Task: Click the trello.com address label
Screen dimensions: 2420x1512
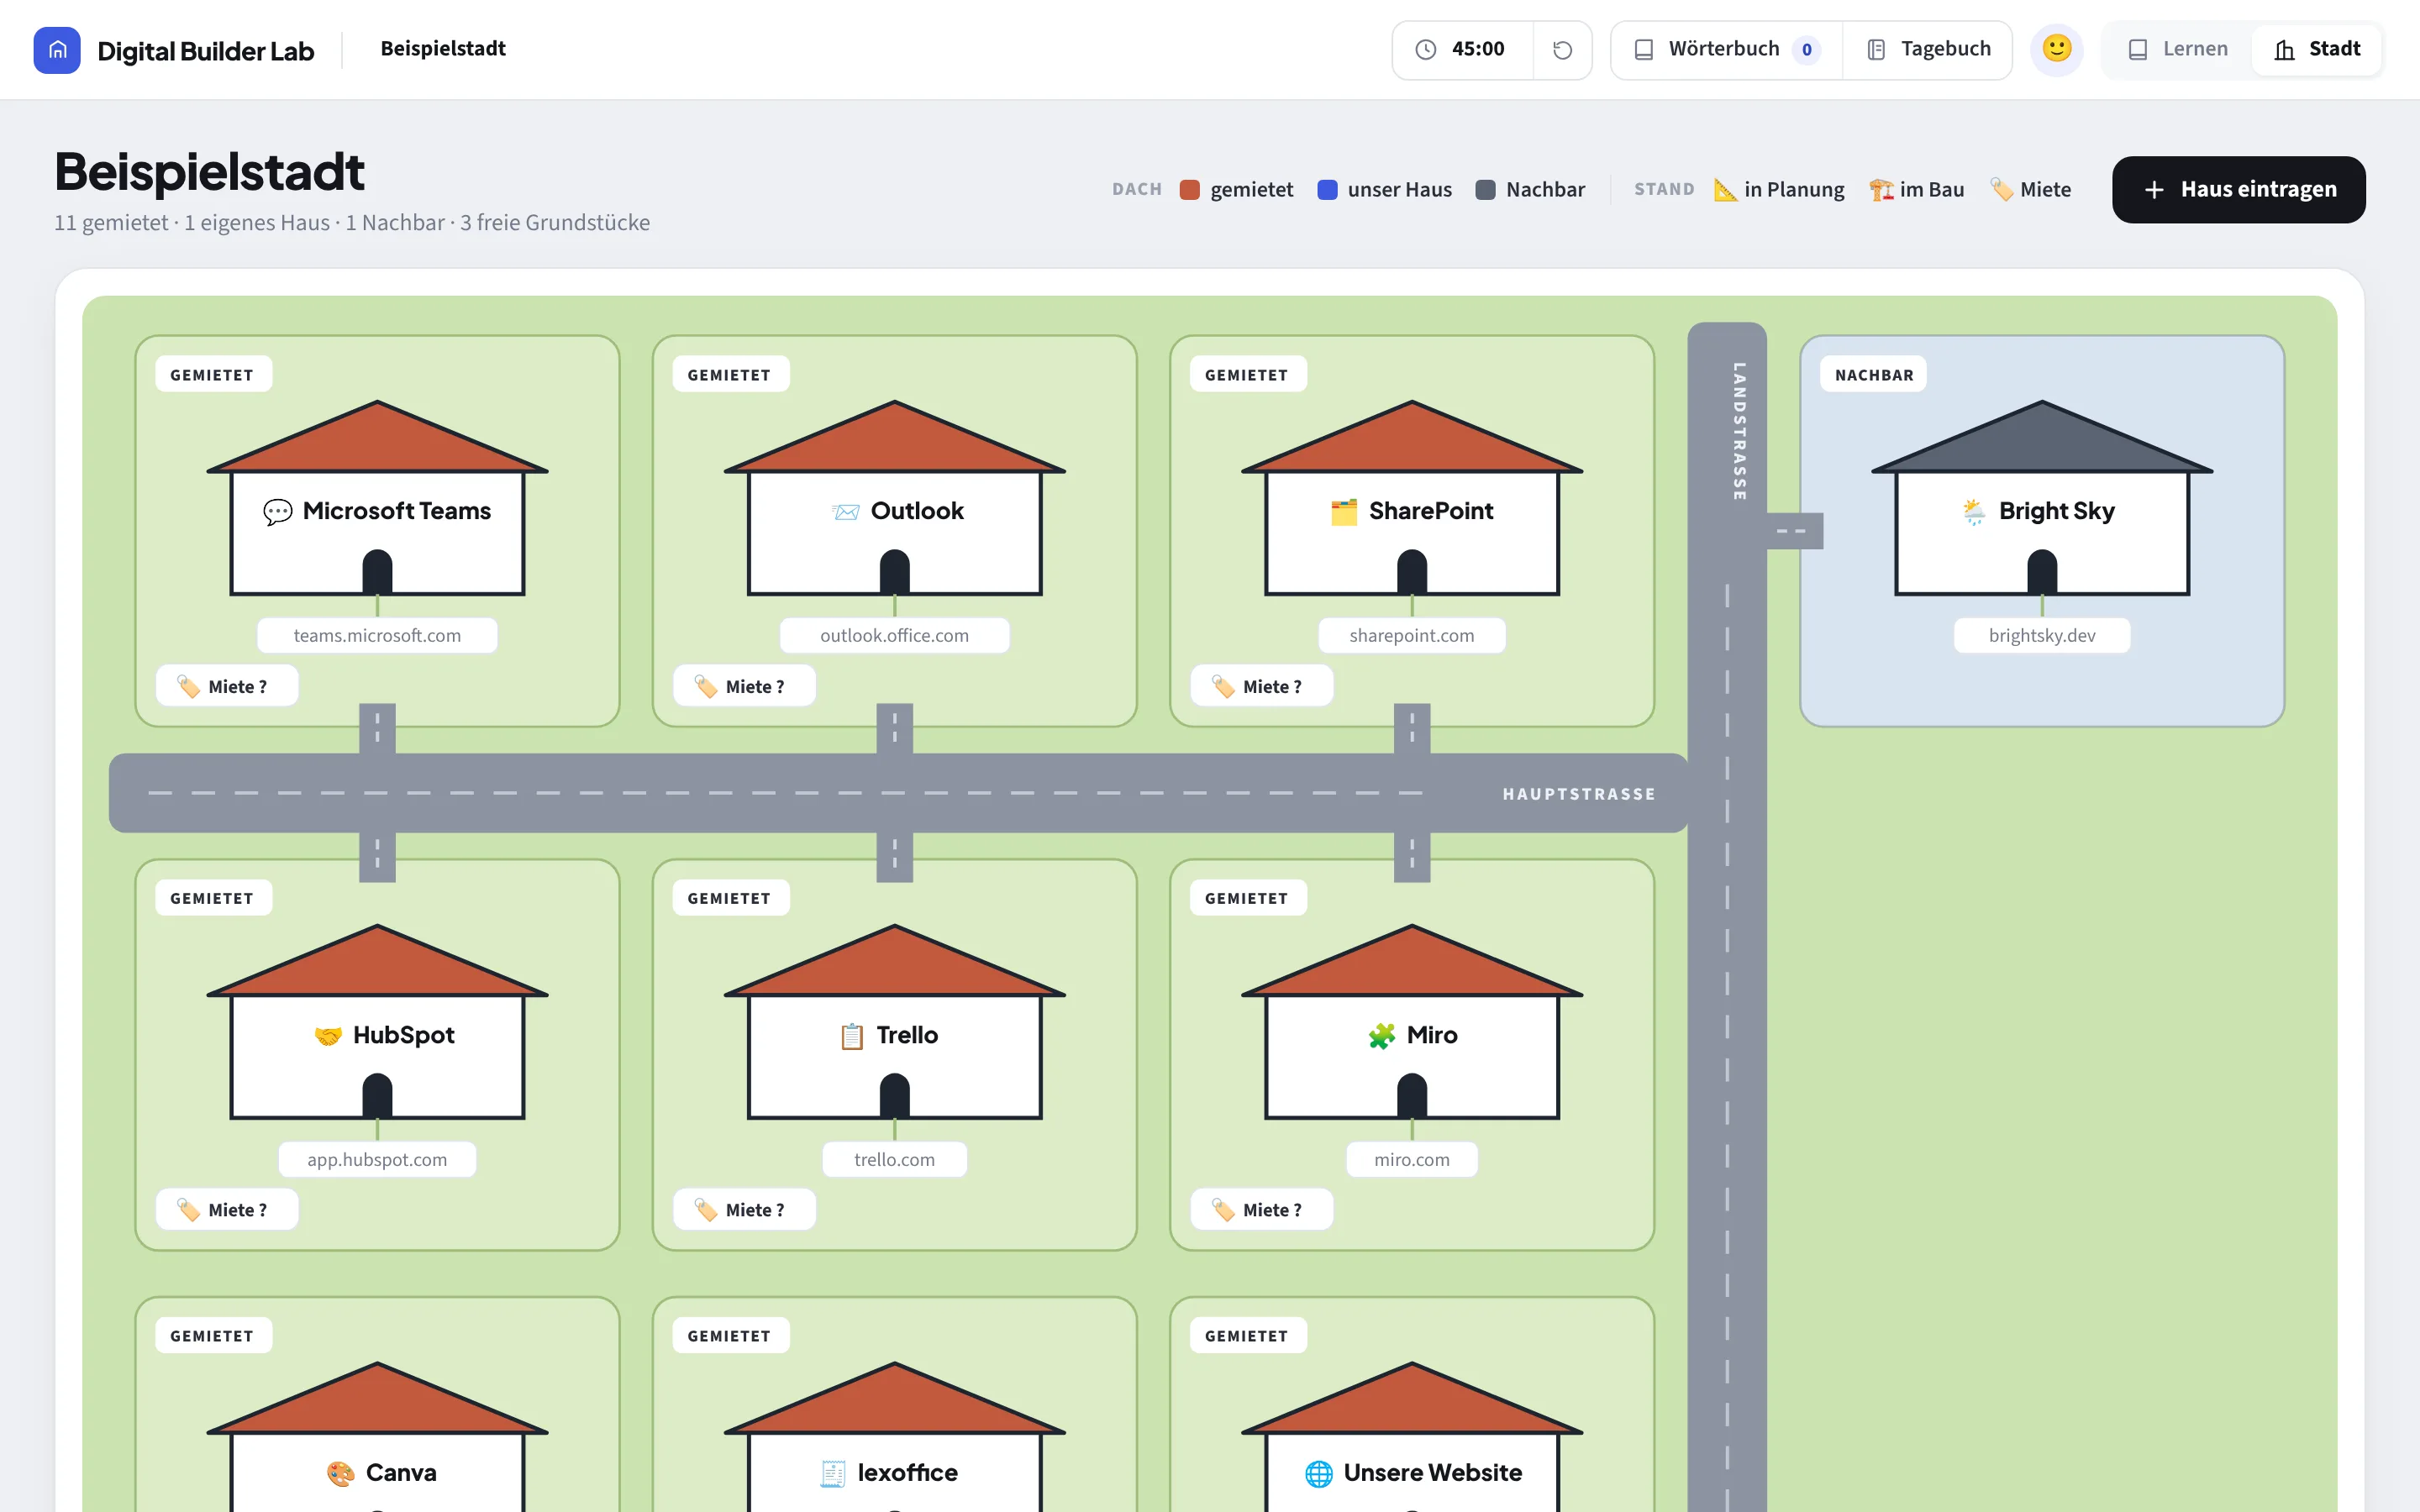Action: [x=894, y=1160]
